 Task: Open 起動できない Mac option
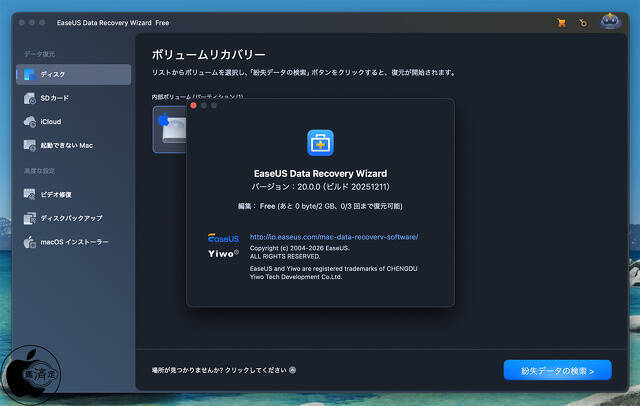coord(73,145)
